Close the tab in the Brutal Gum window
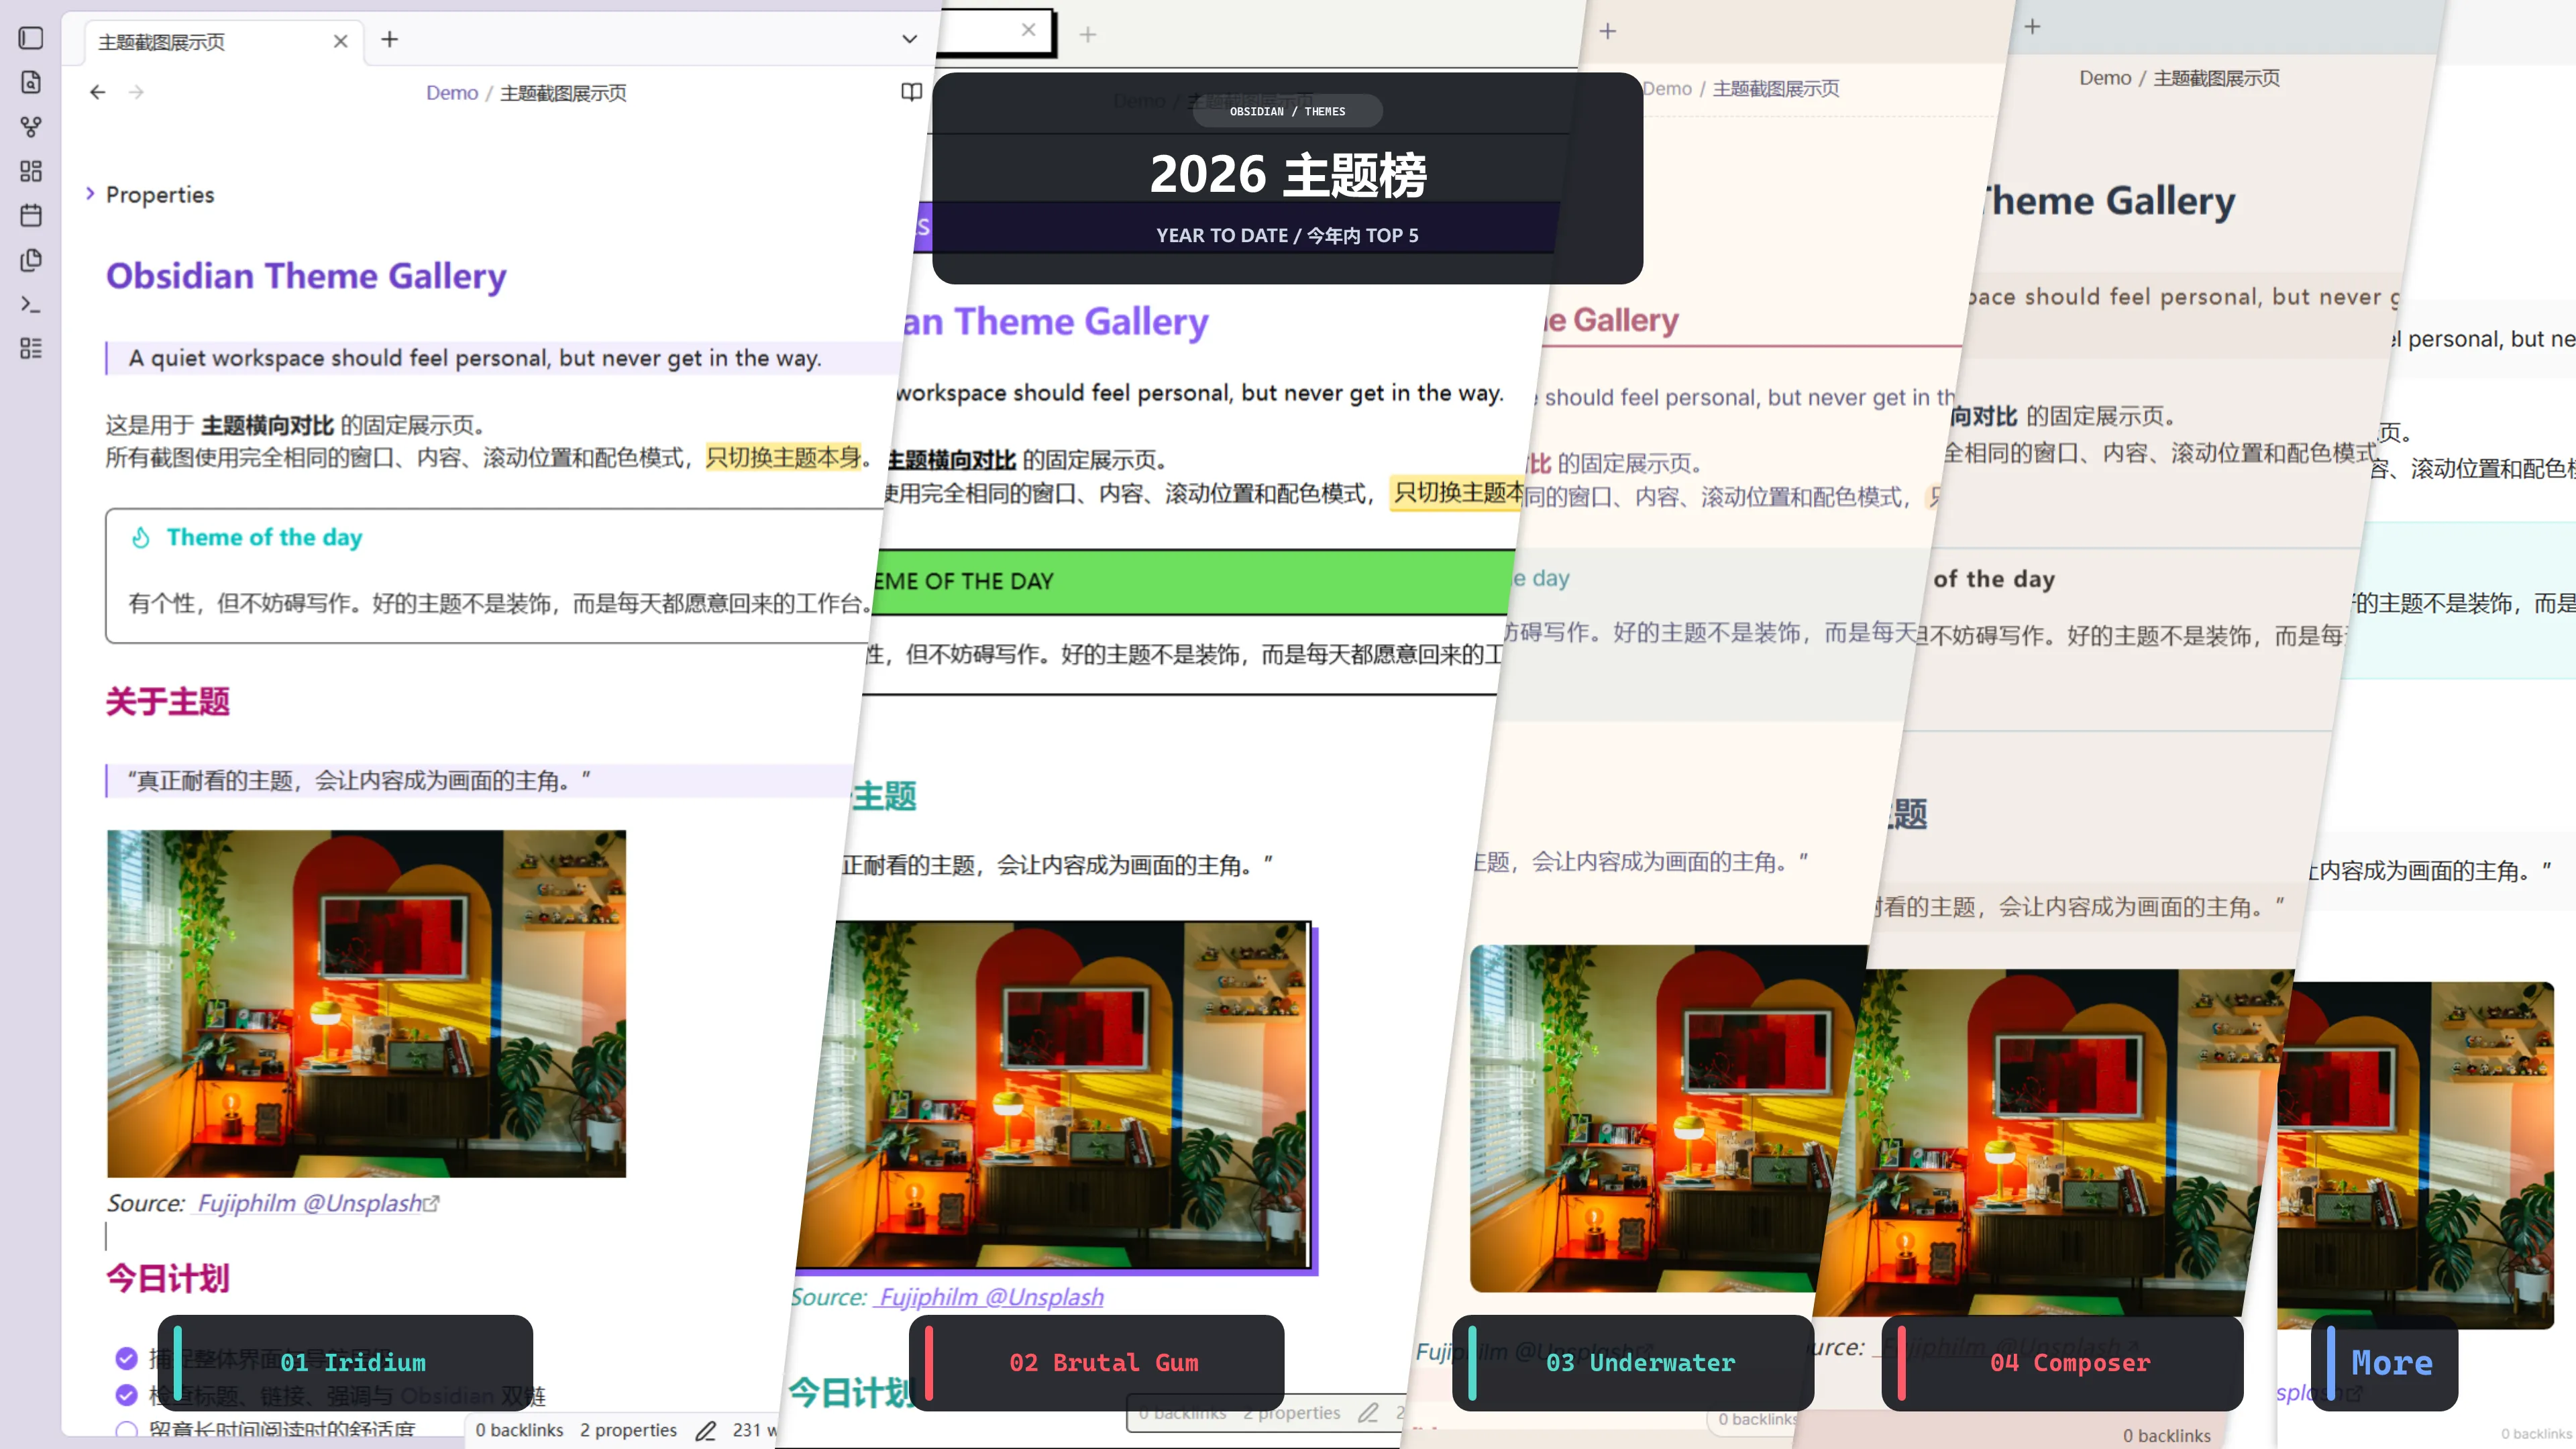 [1028, 30]
